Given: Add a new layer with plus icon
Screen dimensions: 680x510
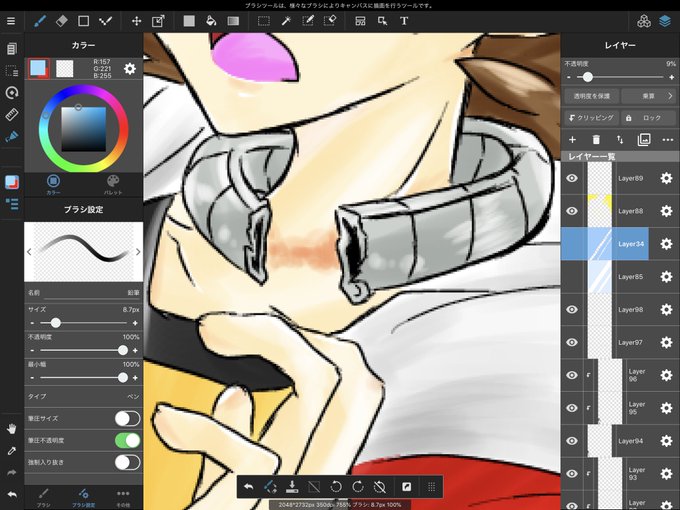Looking at the screenshot, I should point(572,140).
